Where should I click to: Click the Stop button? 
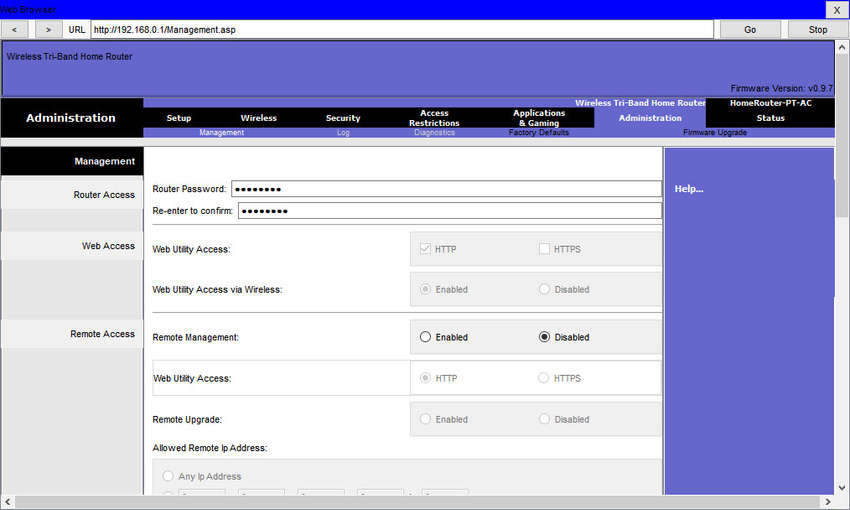point(818,30)
